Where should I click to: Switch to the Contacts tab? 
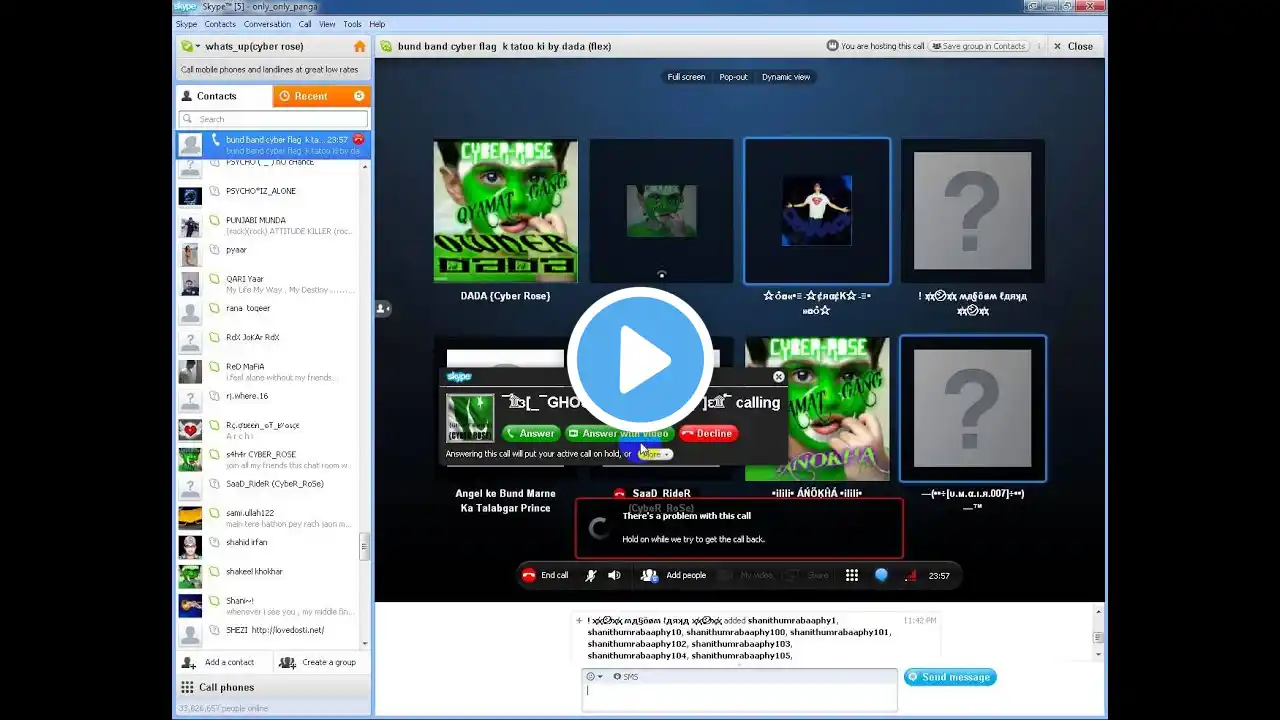click(x=224, y=96)
